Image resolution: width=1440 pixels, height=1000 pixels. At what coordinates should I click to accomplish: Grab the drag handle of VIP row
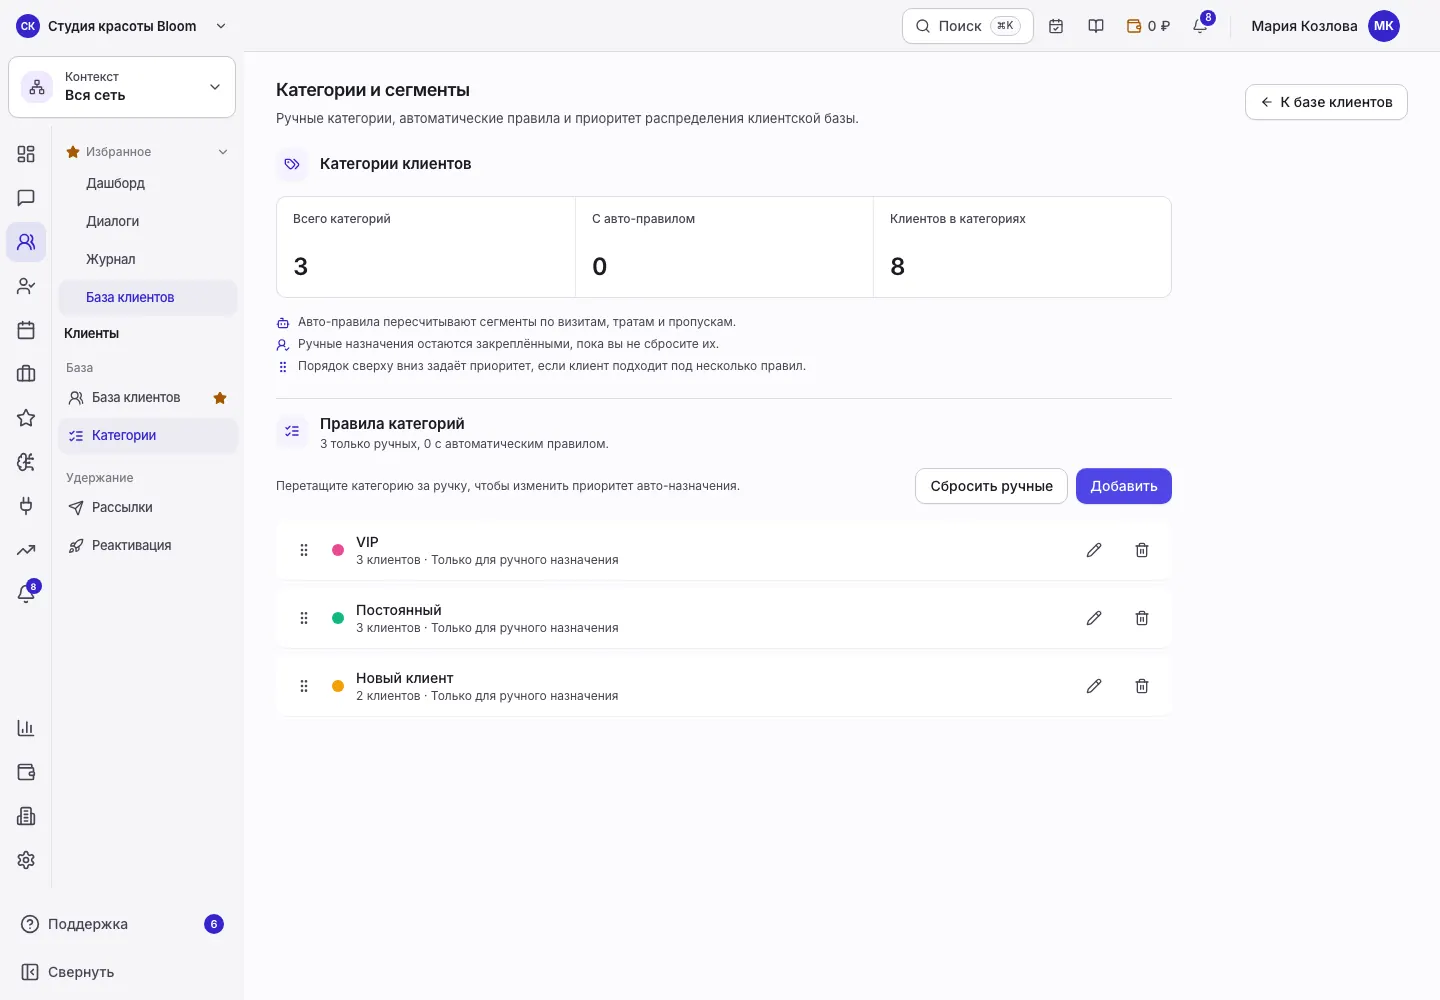(304, 550)
